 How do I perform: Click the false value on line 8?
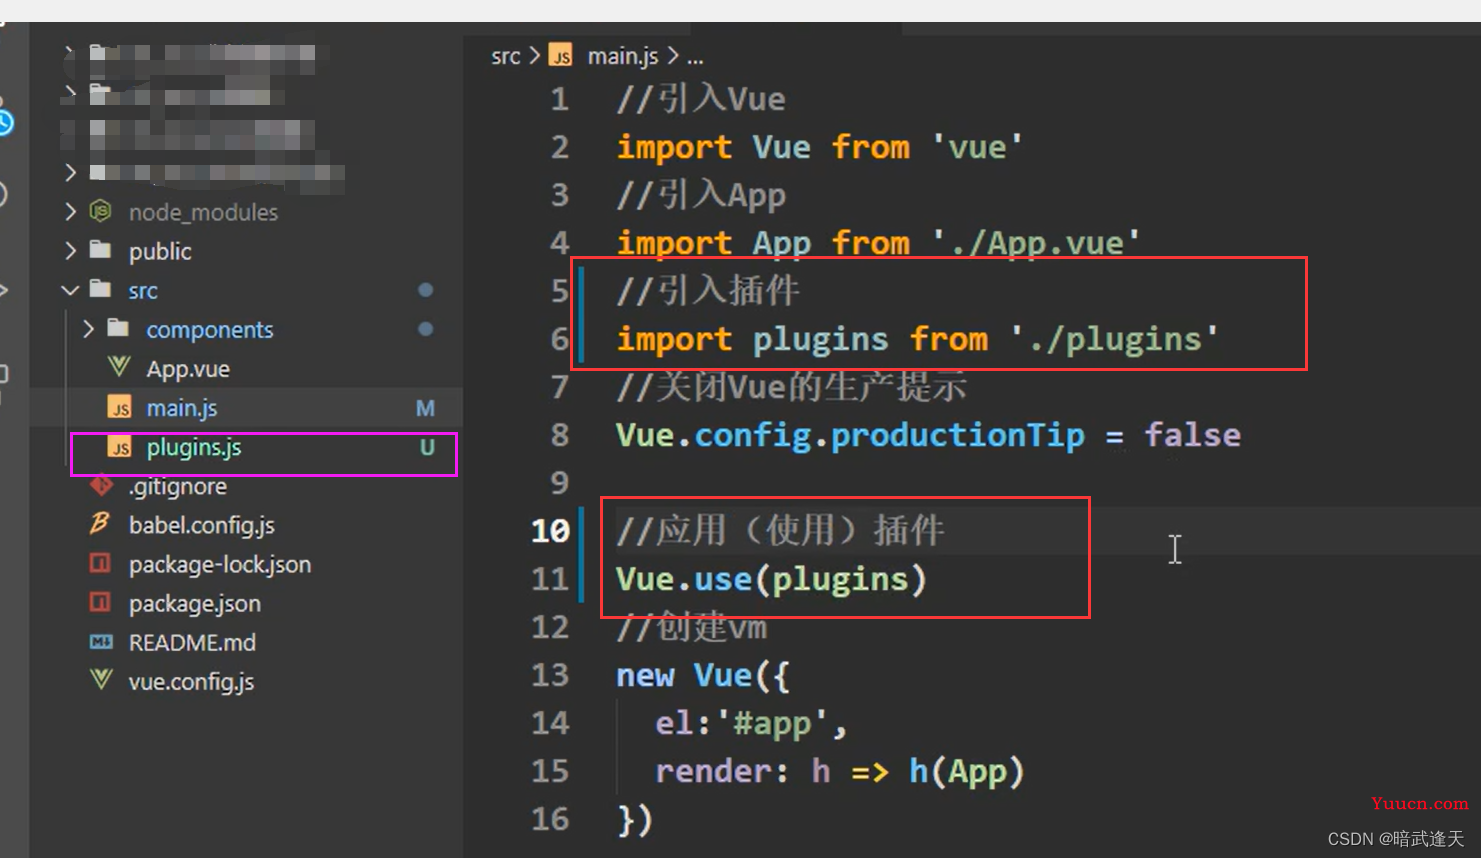coord(1193,435)
